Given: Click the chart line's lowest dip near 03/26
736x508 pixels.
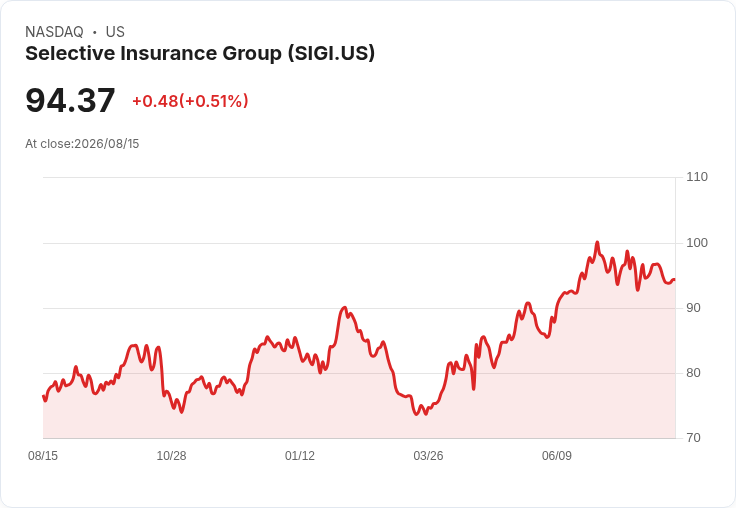Looking at the screenshot, I should click(x=416, y=414).
